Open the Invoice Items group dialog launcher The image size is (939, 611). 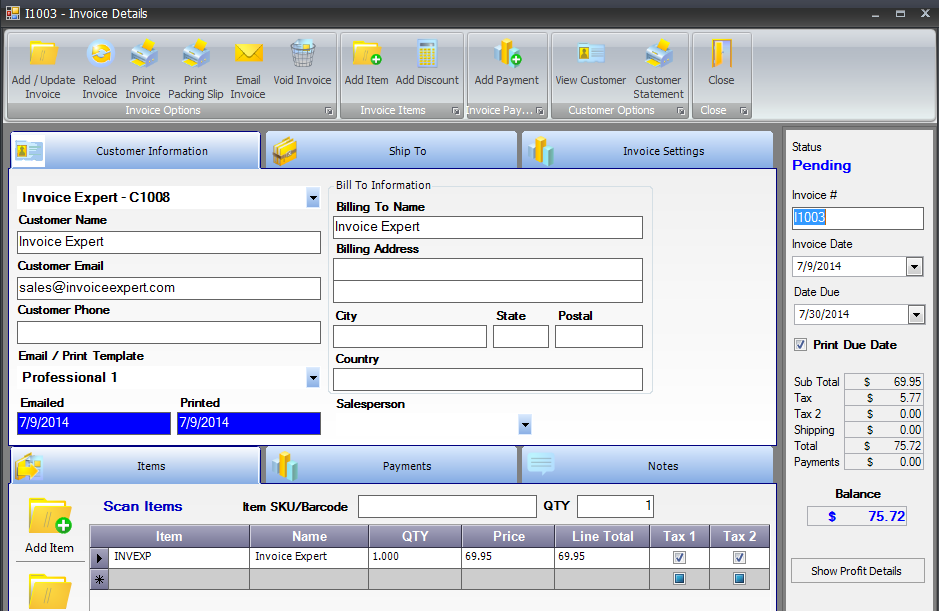click(x=456, y=111)
